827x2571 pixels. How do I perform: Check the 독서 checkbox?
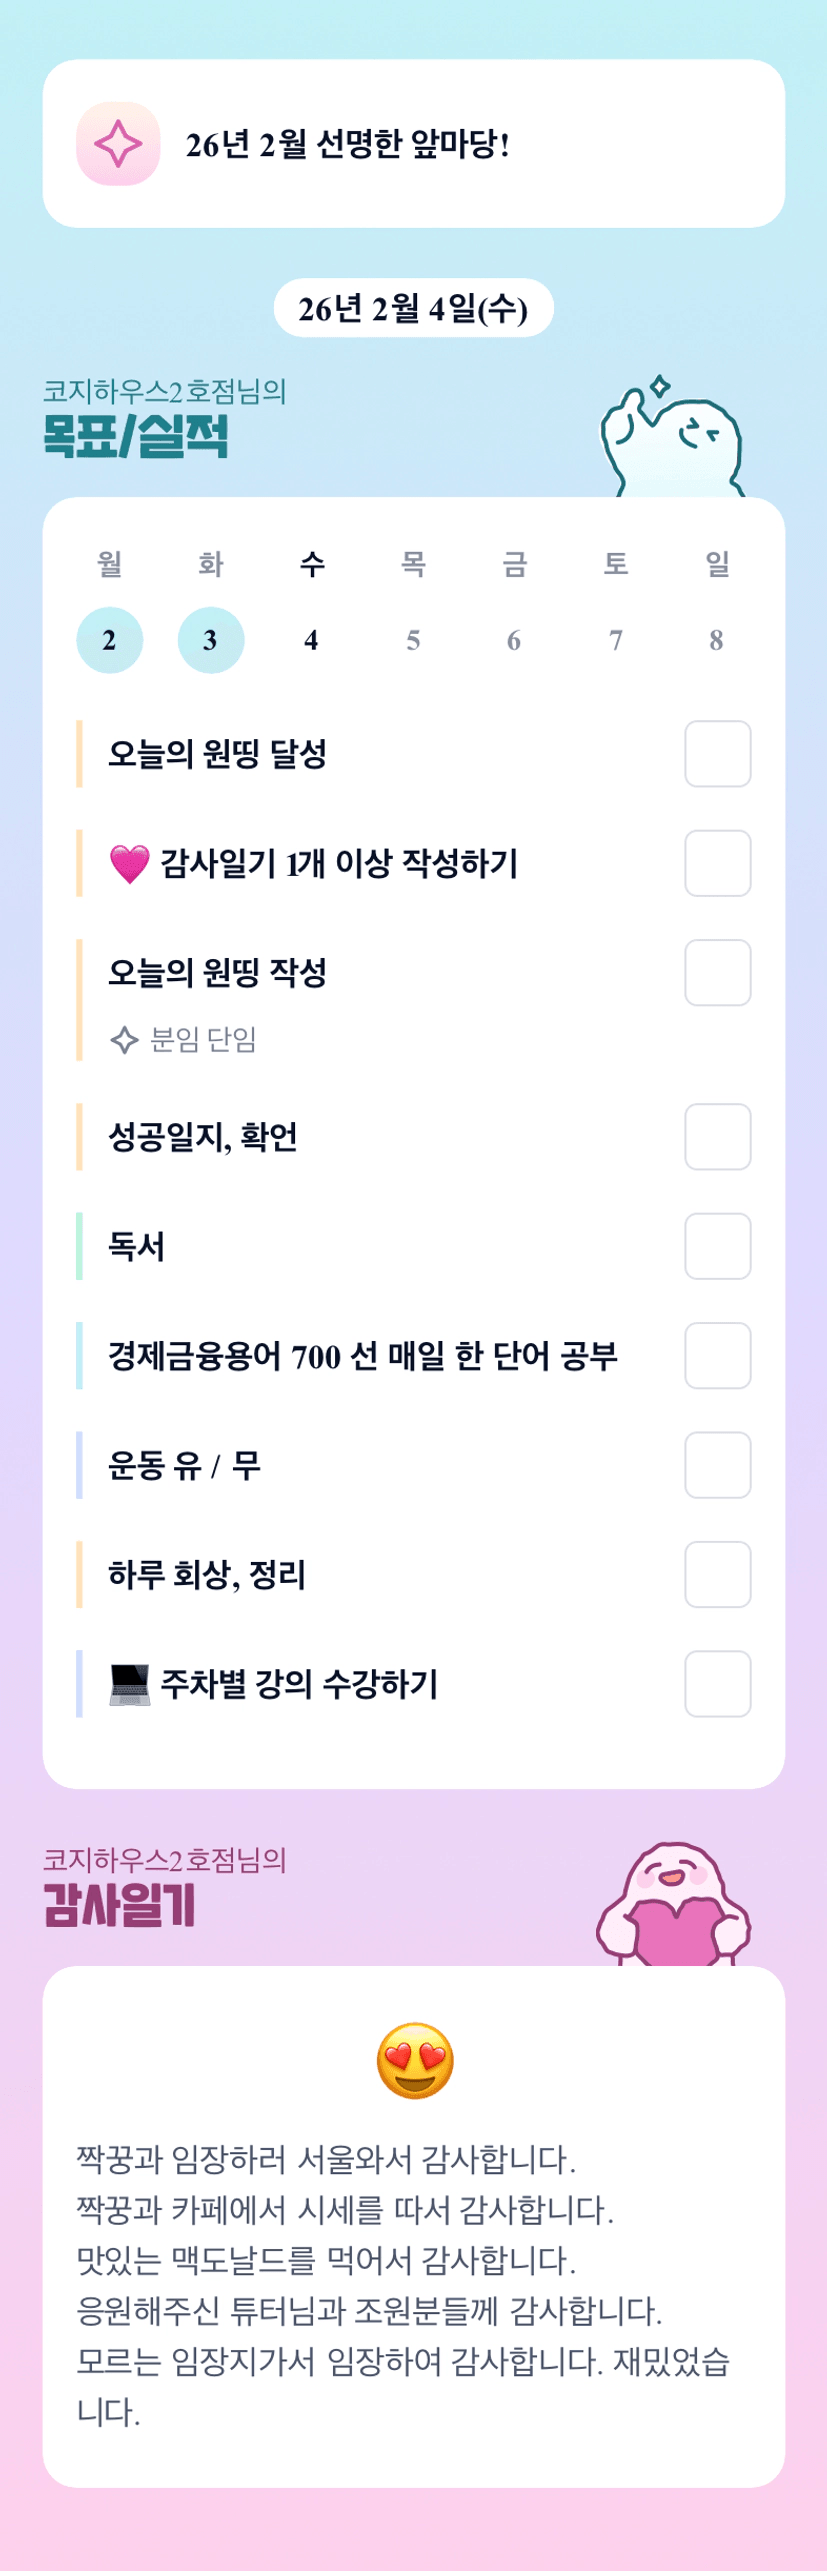(717, 1246)
